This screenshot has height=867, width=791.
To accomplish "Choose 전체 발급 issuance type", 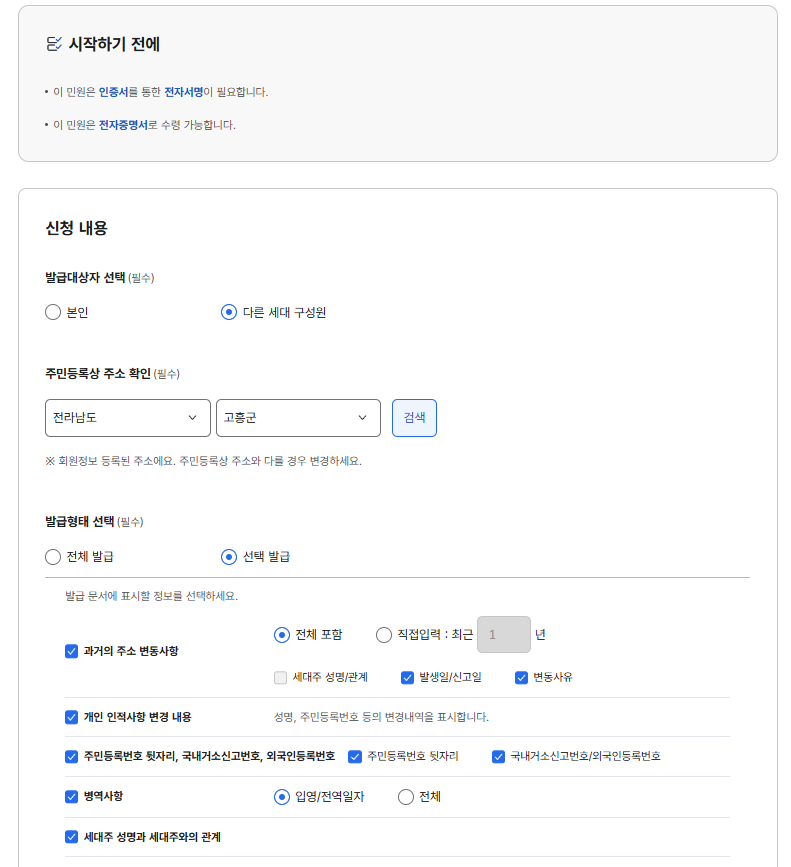I will [x=52, y=556].
